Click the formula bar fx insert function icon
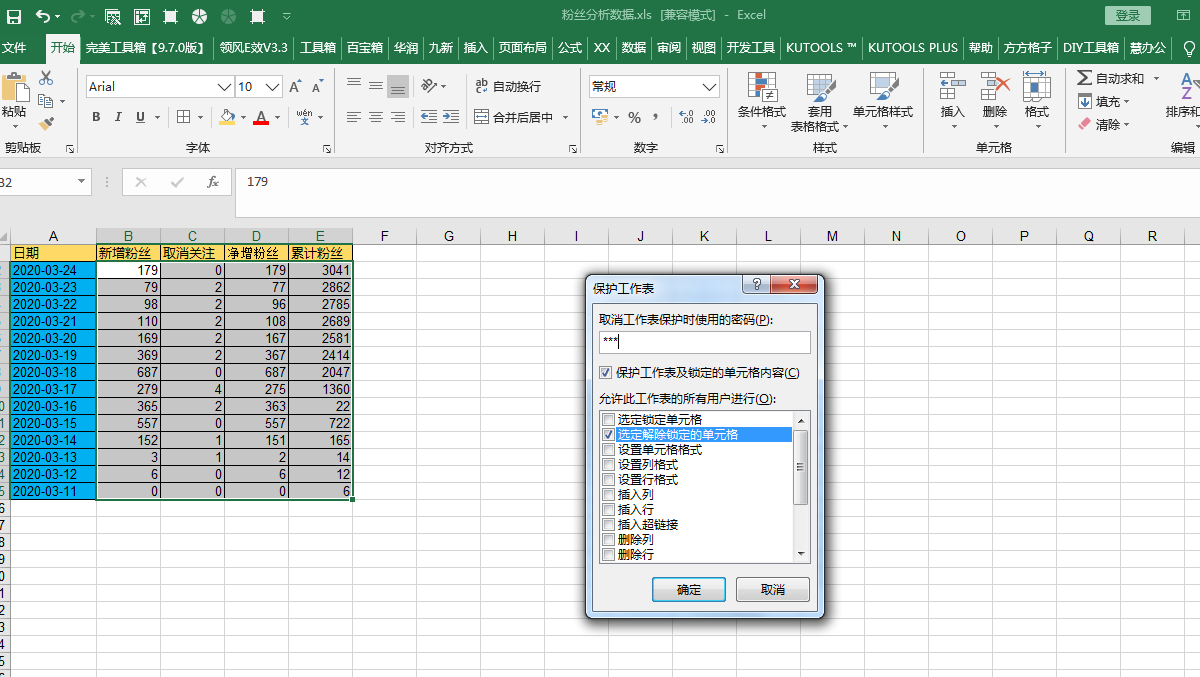 [213, 182]
